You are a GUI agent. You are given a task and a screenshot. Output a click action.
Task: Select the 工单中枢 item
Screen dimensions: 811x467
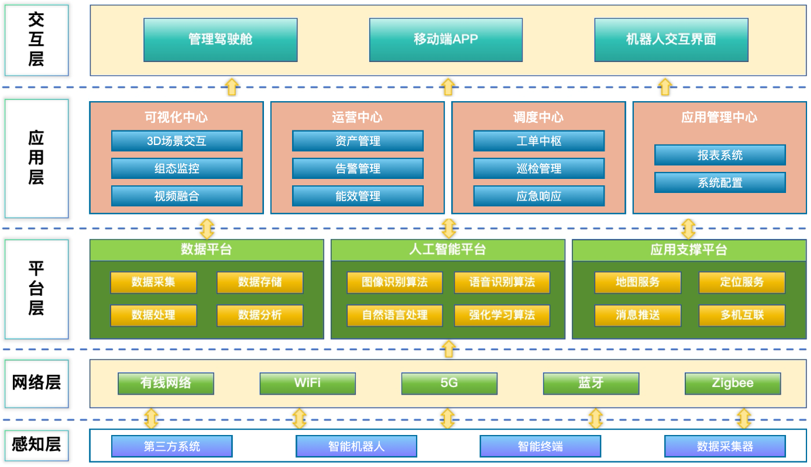539,141
